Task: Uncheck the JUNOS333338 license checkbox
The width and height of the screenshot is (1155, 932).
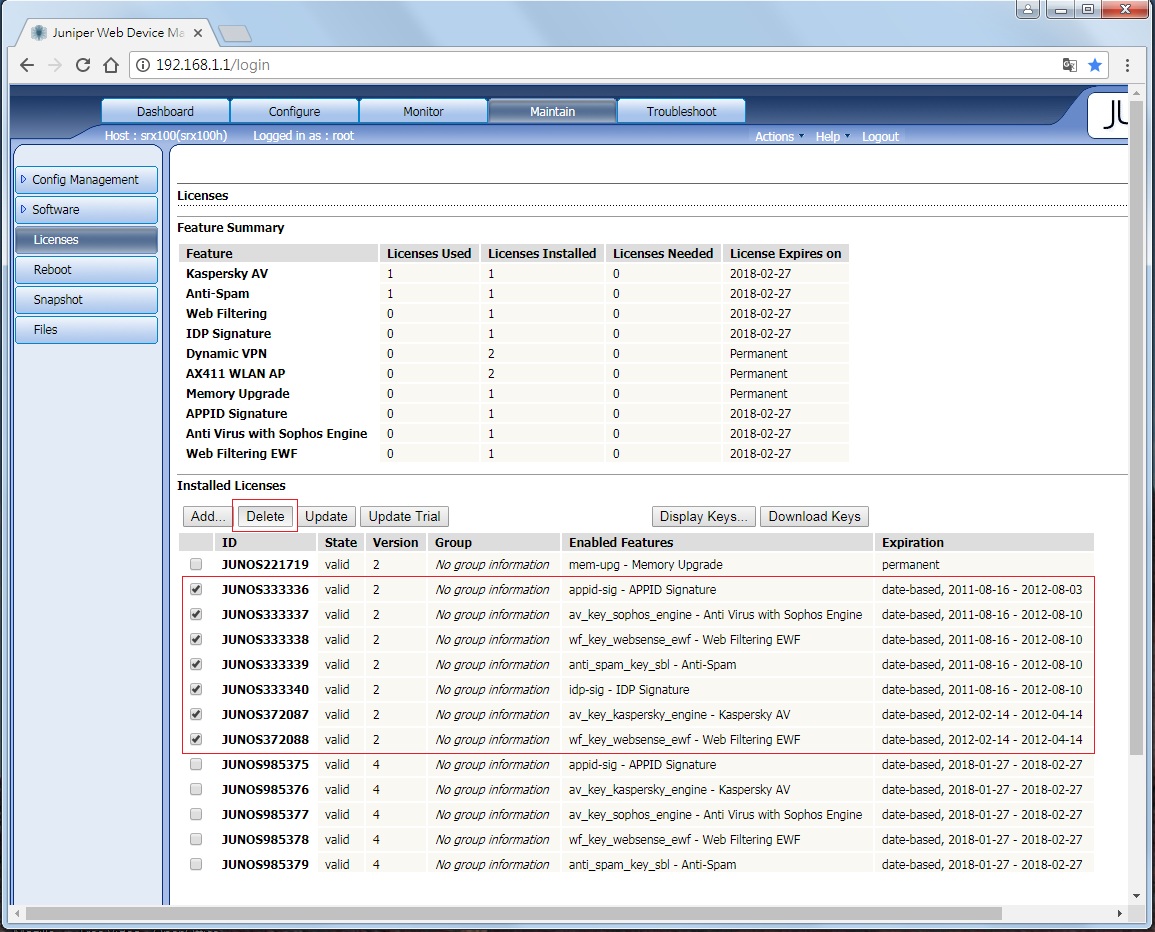Action: click(196, 640)
